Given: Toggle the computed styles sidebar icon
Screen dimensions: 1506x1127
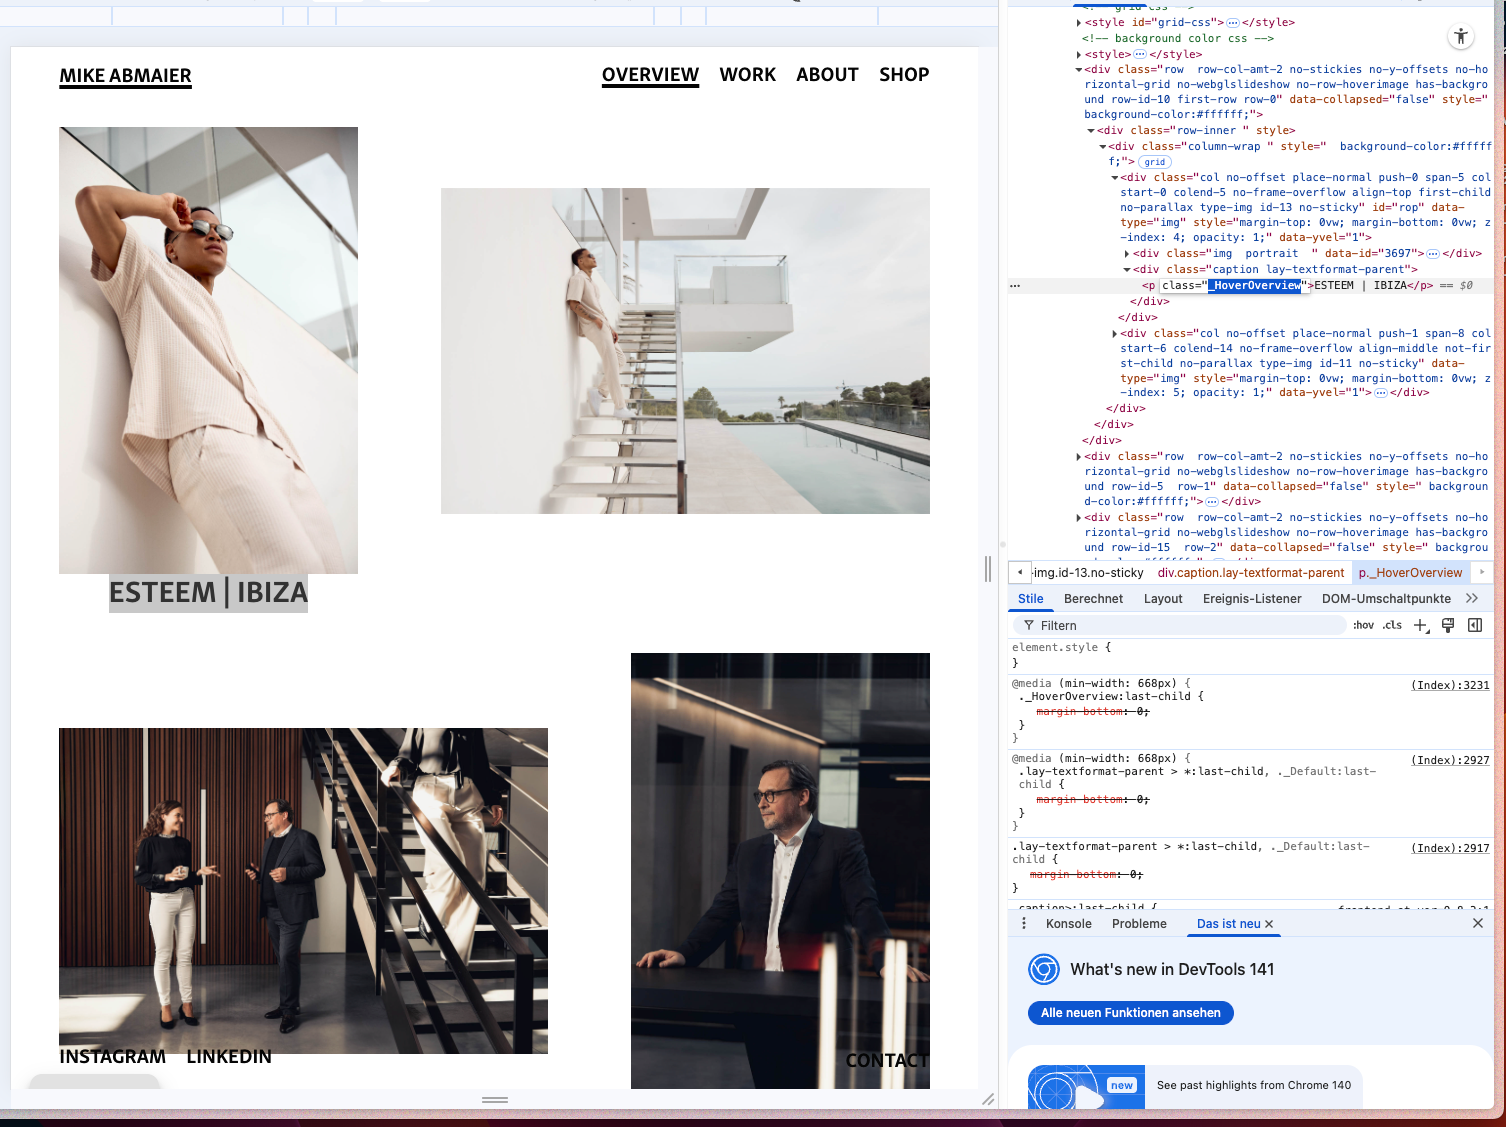Looking at the screenshot, I should (x=1474, y=626).
